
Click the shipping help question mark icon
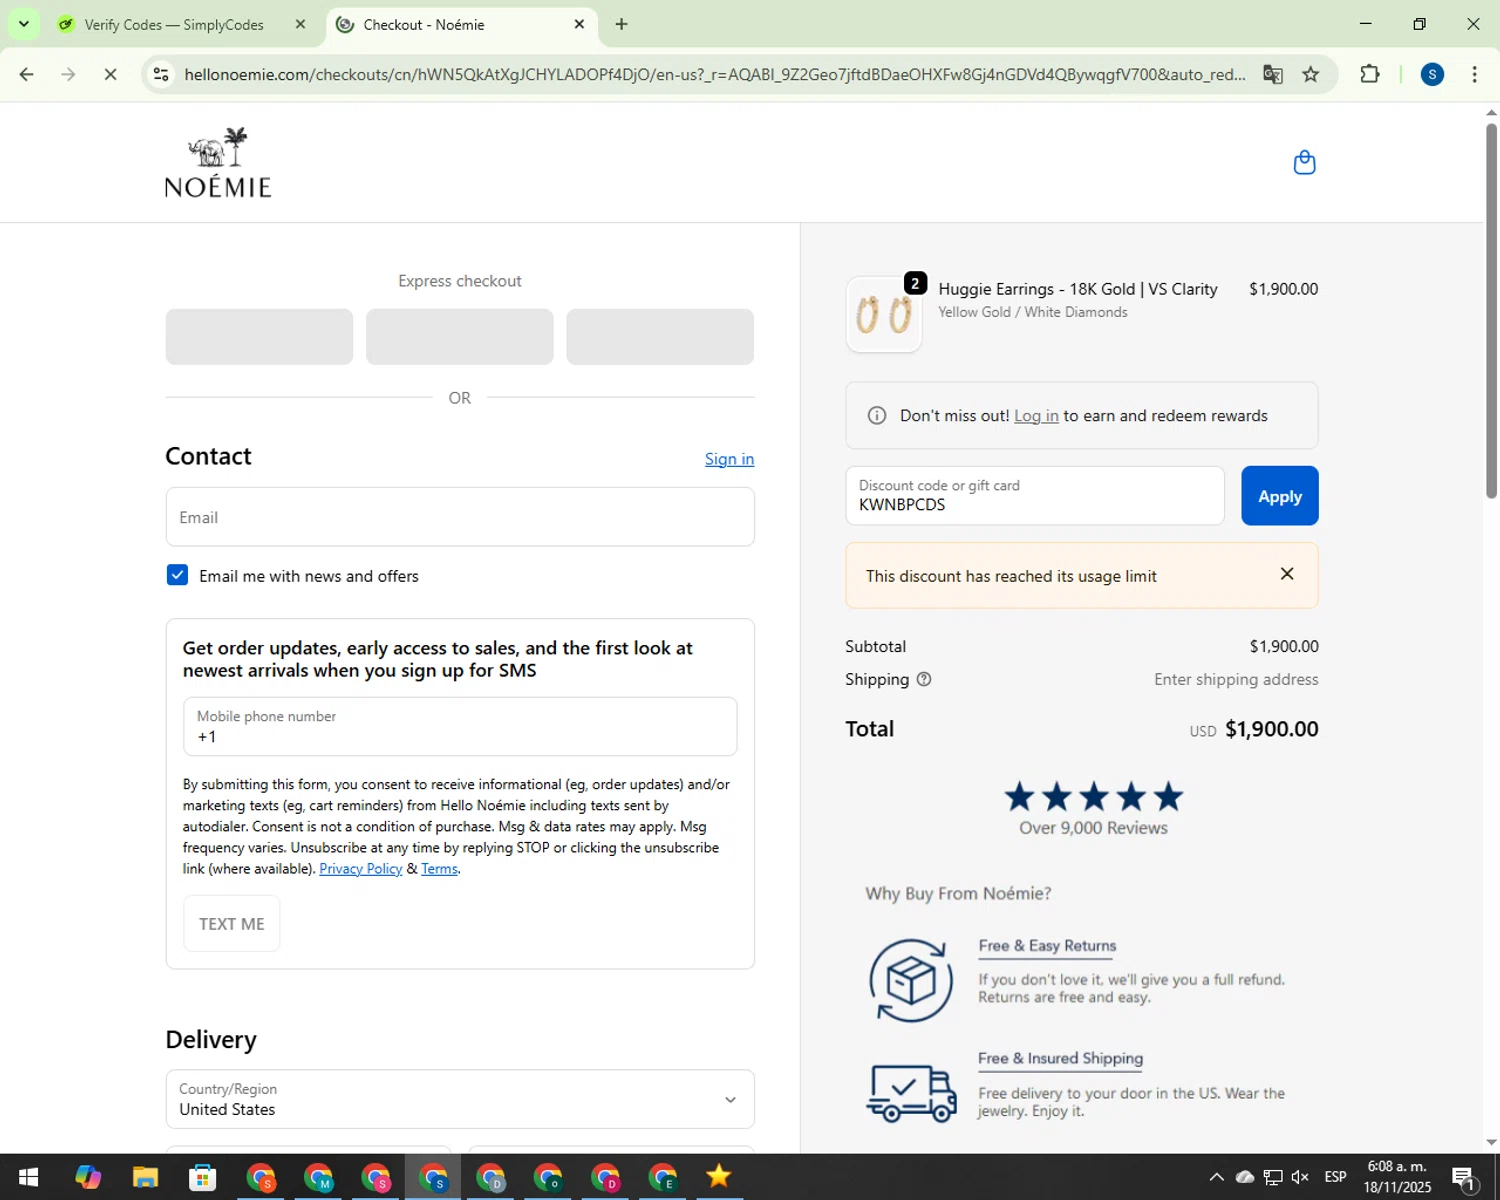coord(924,679)
